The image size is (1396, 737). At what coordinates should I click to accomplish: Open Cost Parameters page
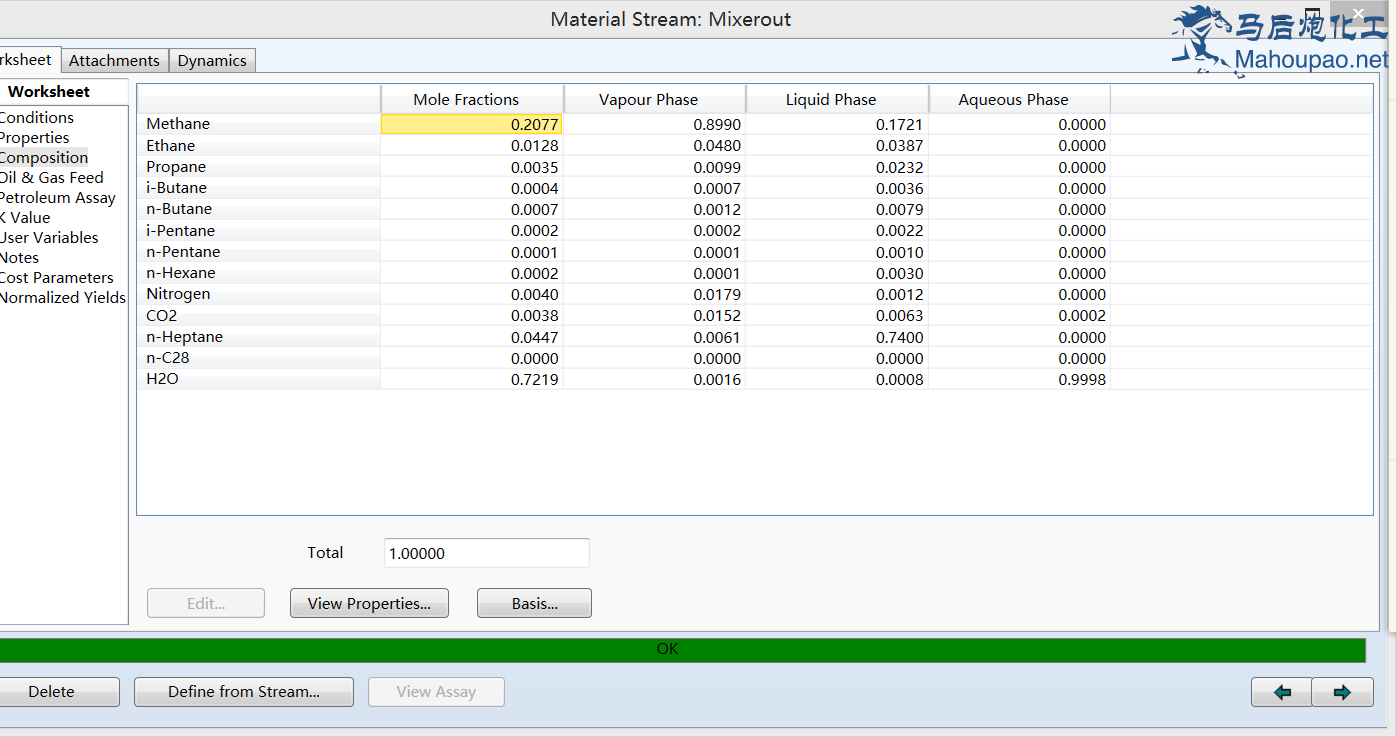tap(56, 278)
